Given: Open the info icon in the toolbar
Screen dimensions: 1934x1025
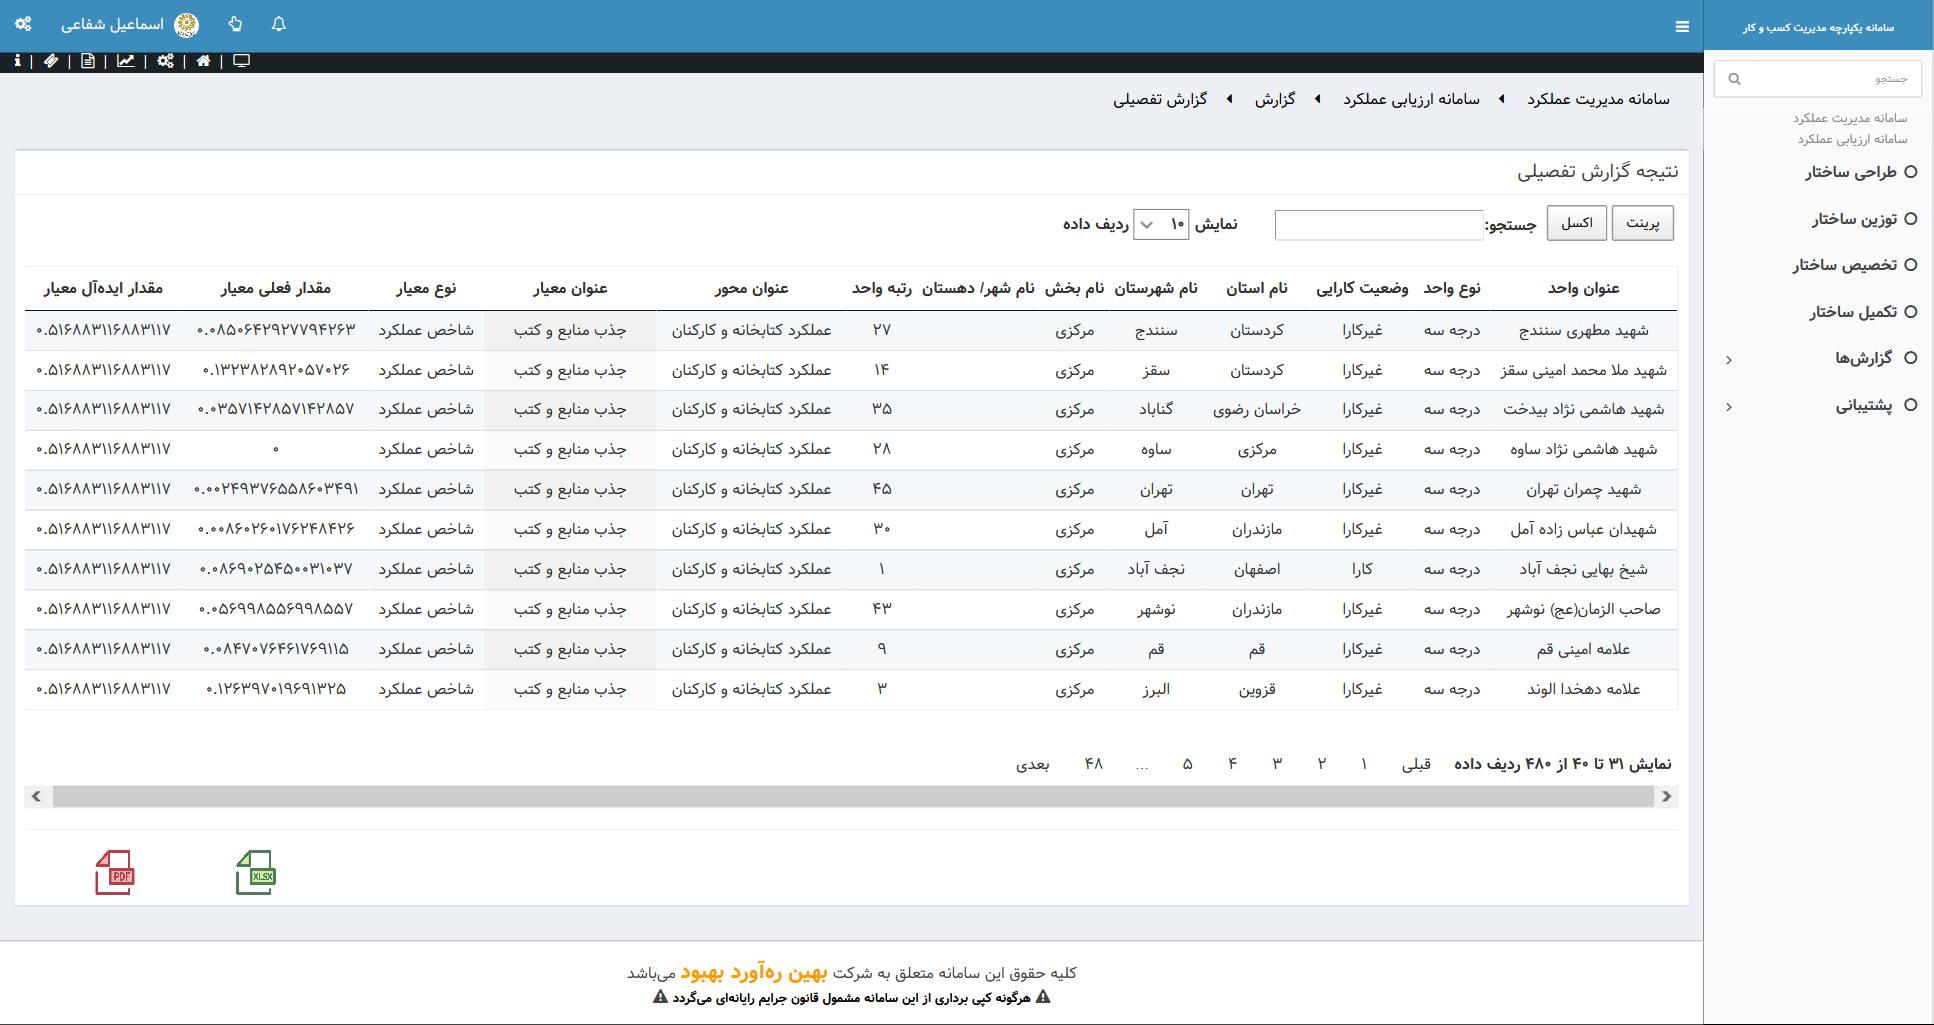Looking at the screenshot, I should [17, 61].
